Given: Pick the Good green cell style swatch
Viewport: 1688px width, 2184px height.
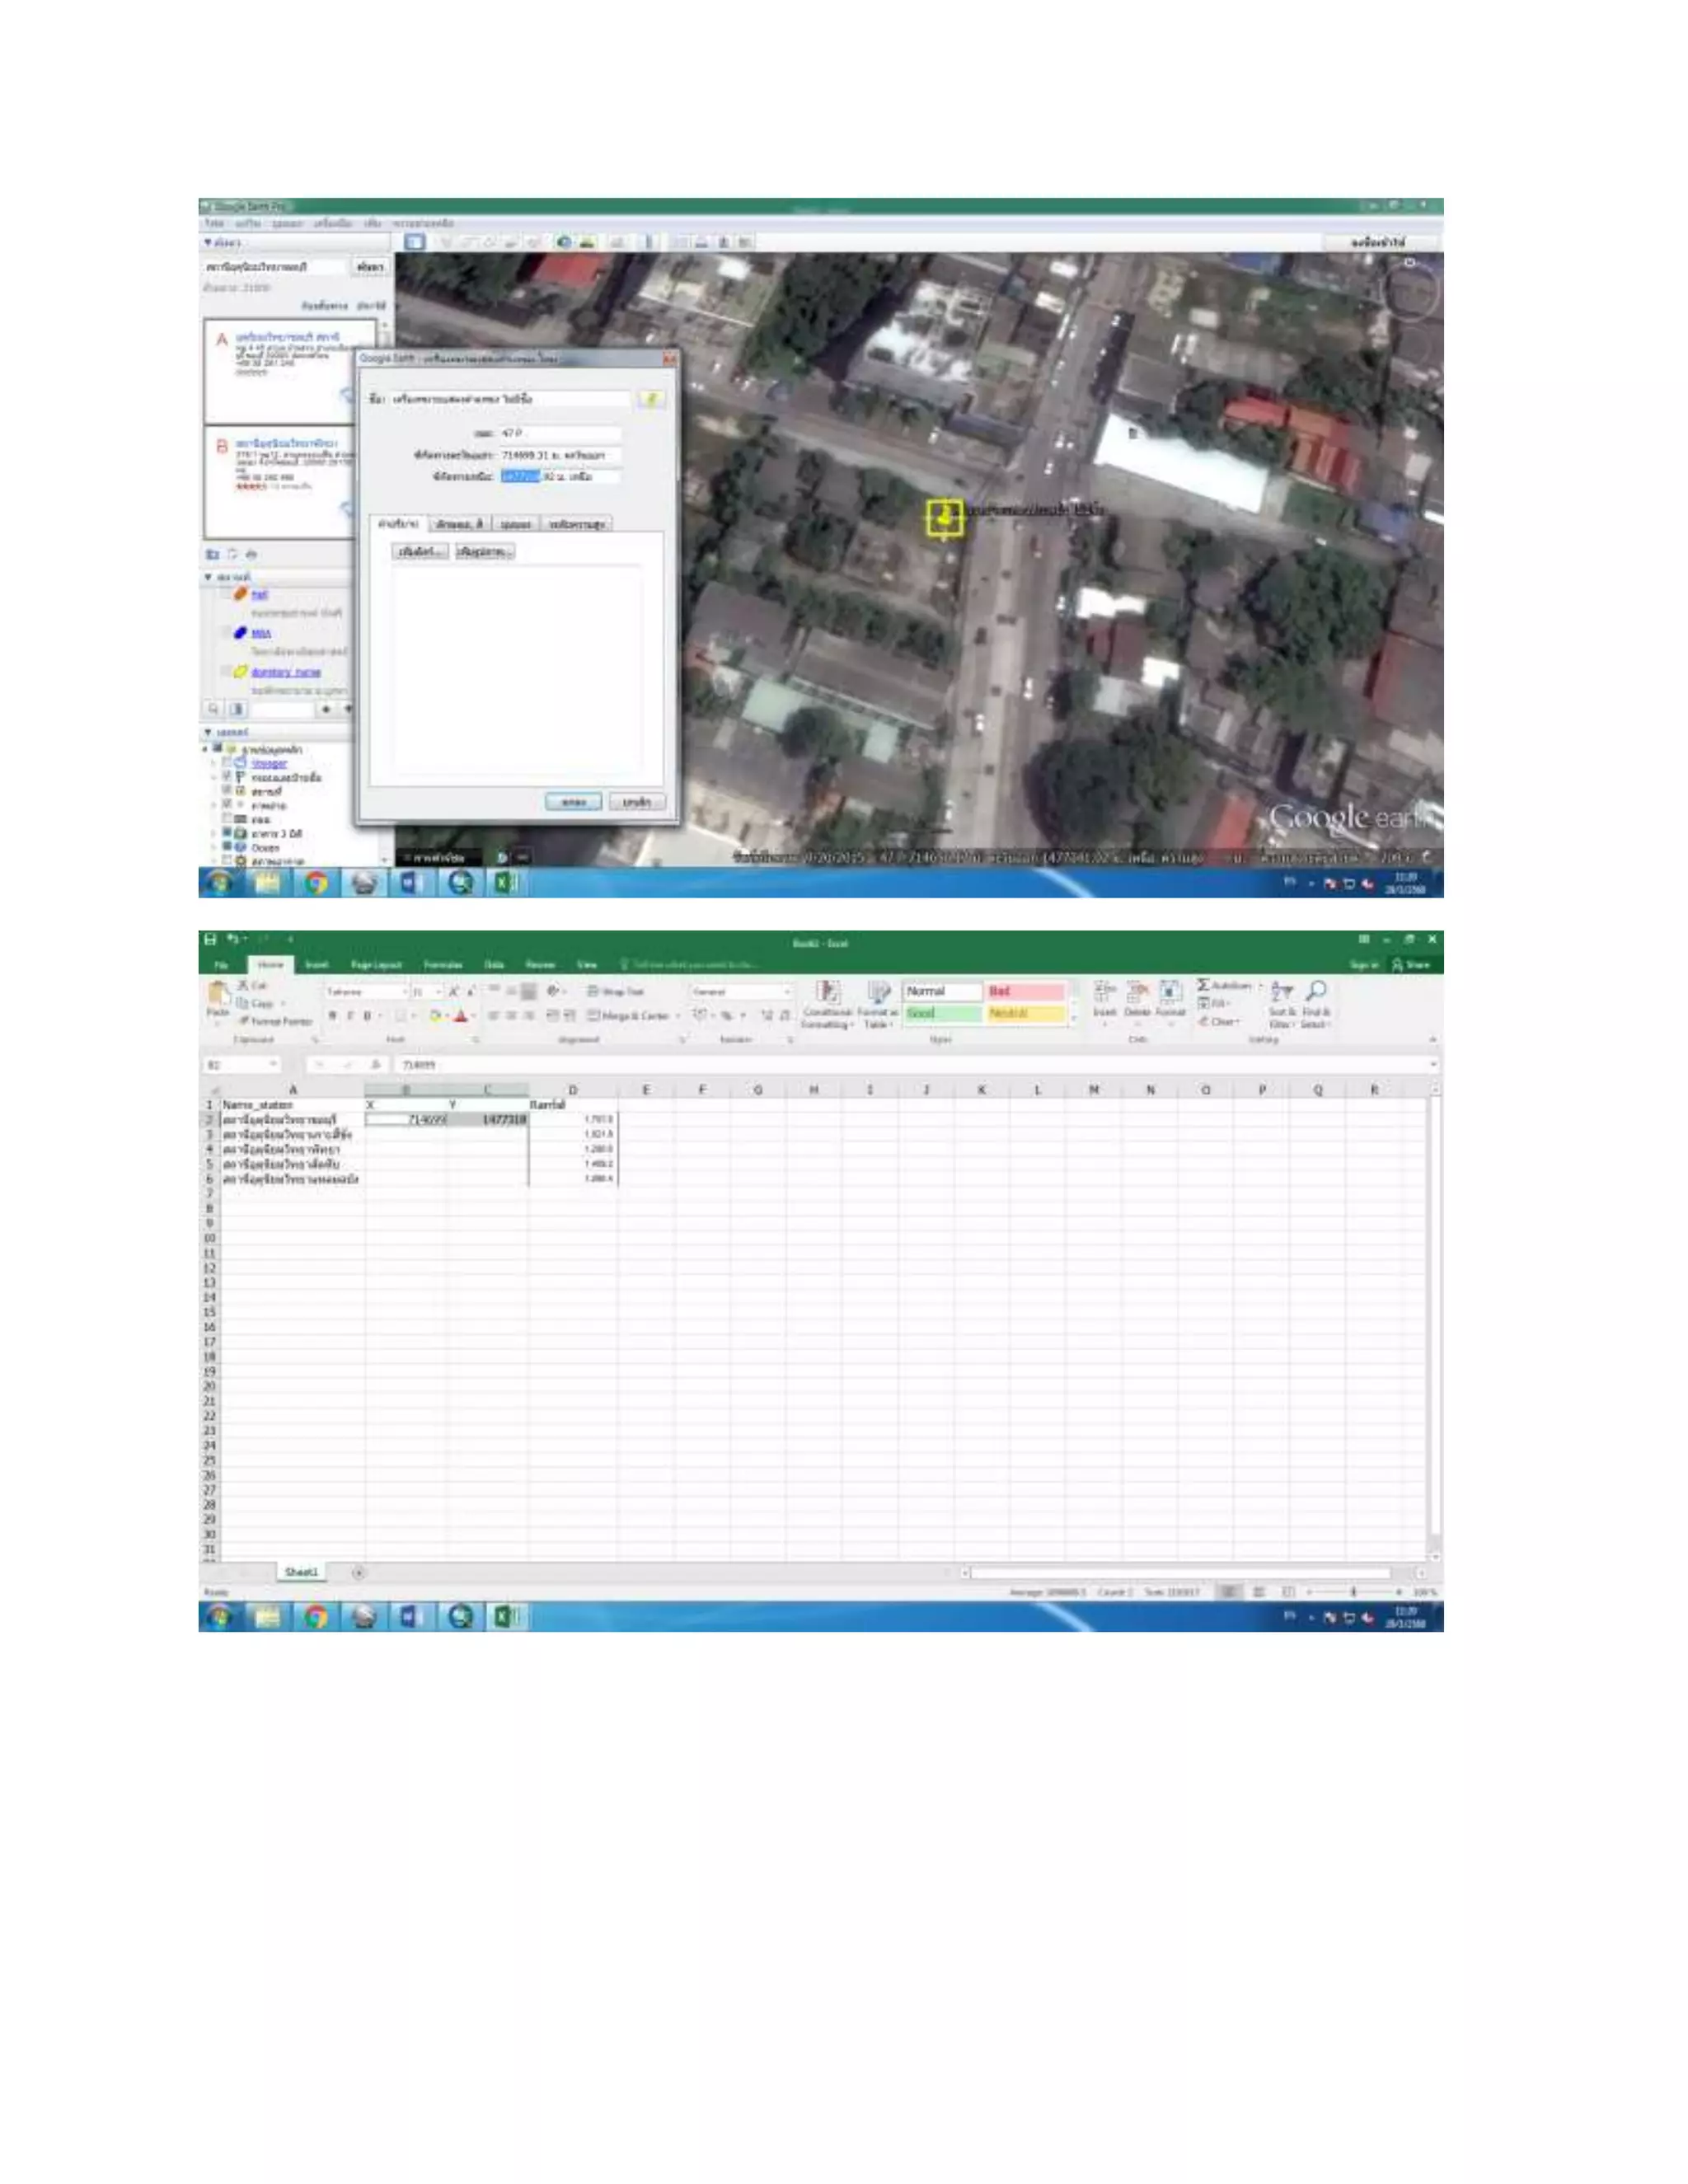Looking at the screenshot, I should pos(942,1014).
